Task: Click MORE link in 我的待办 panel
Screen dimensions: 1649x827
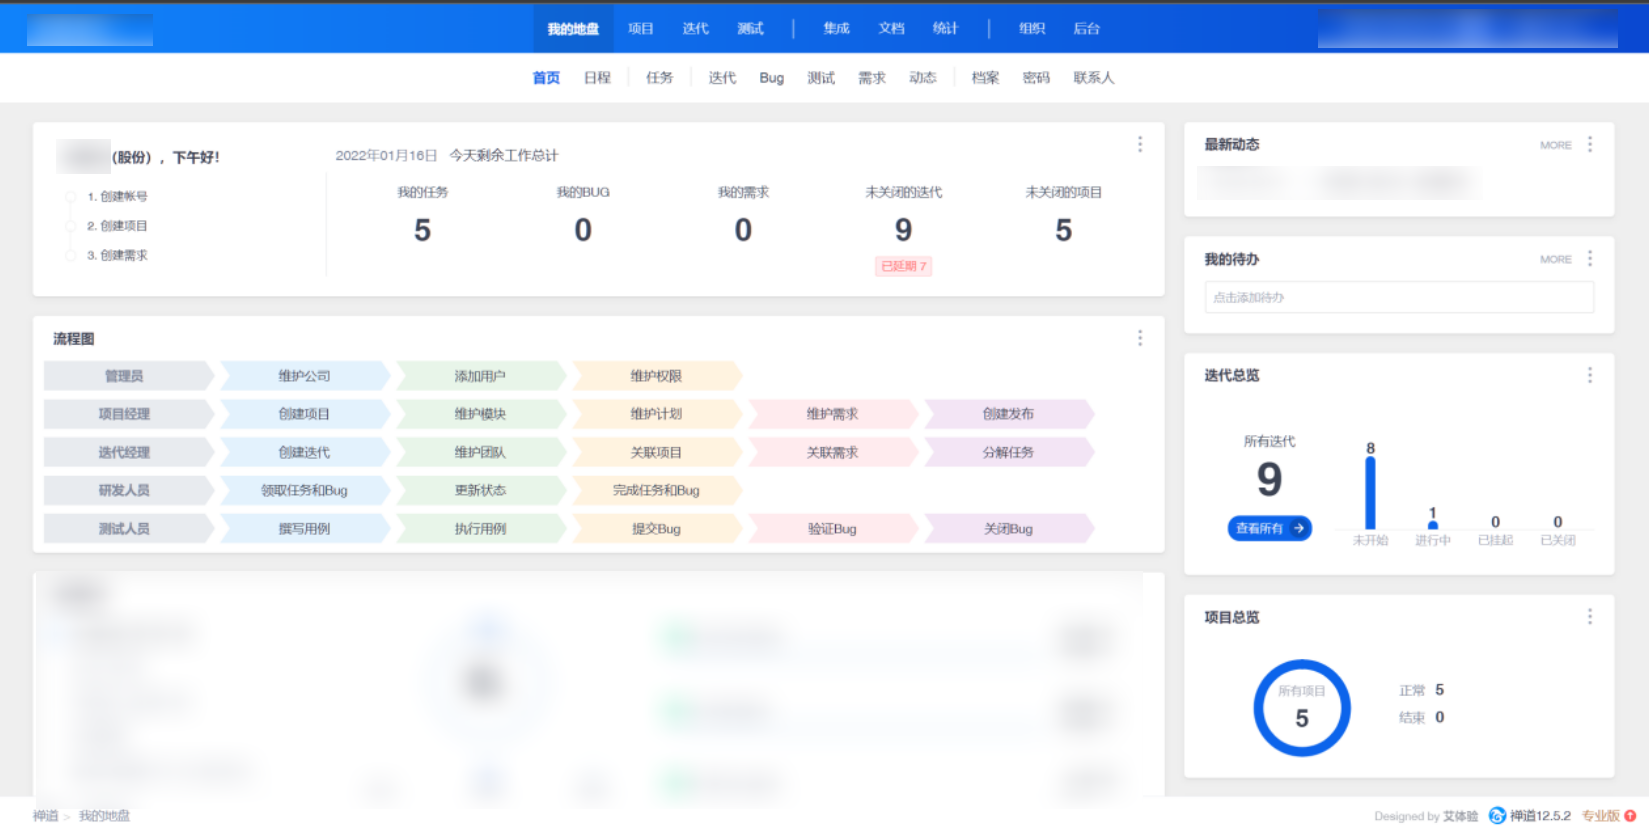Action: pyautogui.click(x=1555, y=259)
